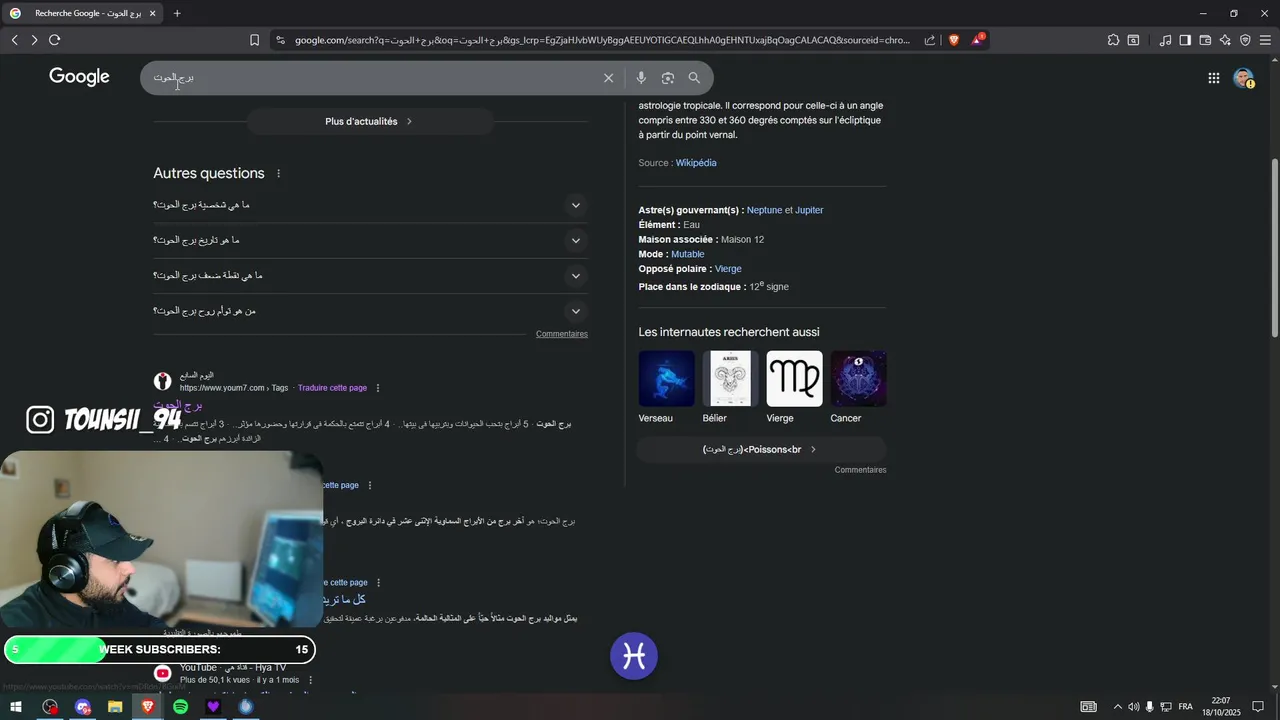Open the youm7 برج الحوت result title

click(178, 405)
